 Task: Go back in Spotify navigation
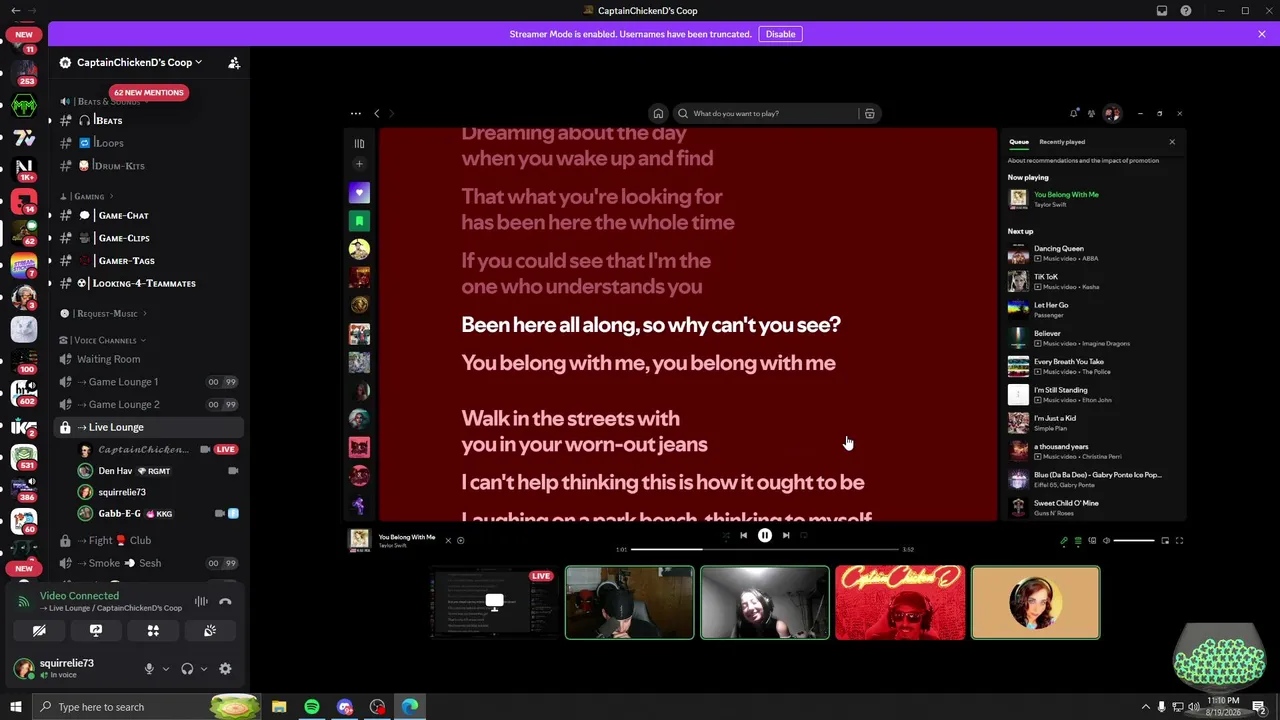coord(377,113)
